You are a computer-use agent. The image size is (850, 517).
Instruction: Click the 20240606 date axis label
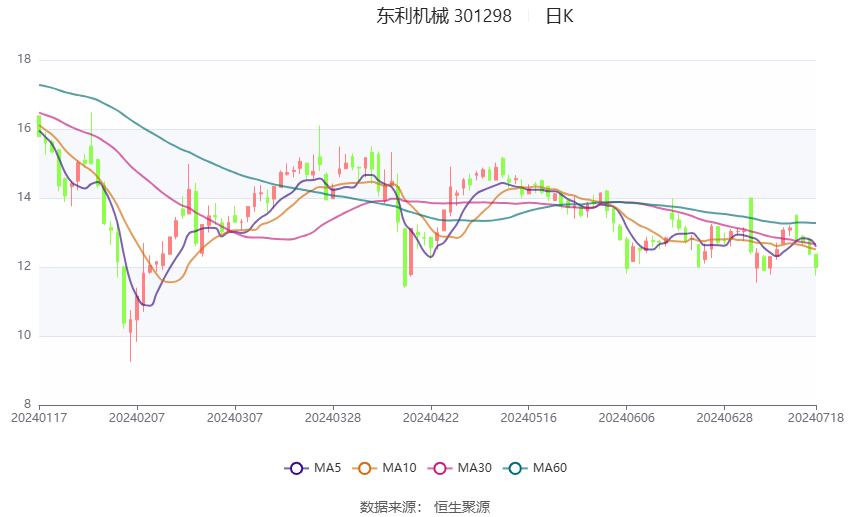[626, 418]
